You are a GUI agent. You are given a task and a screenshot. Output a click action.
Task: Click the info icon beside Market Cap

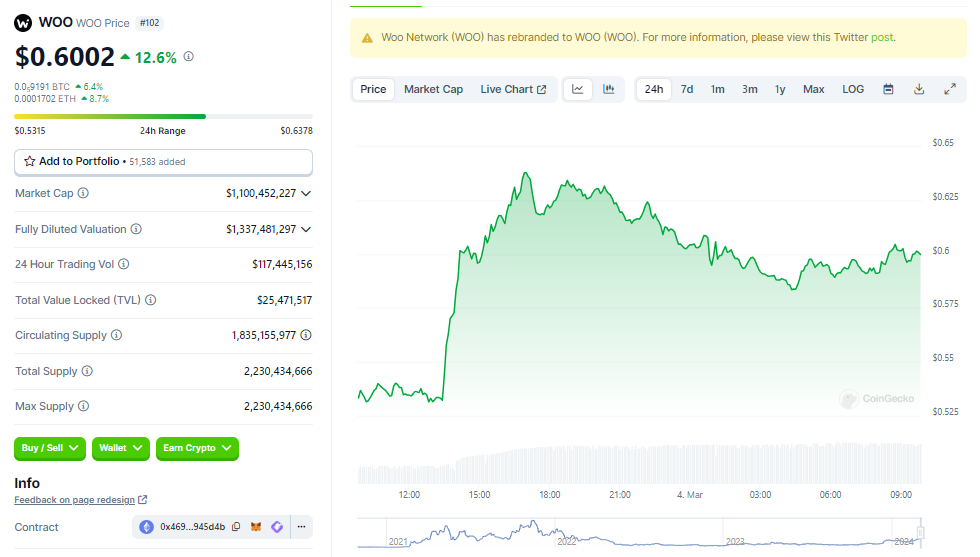(x=83, y=193)
